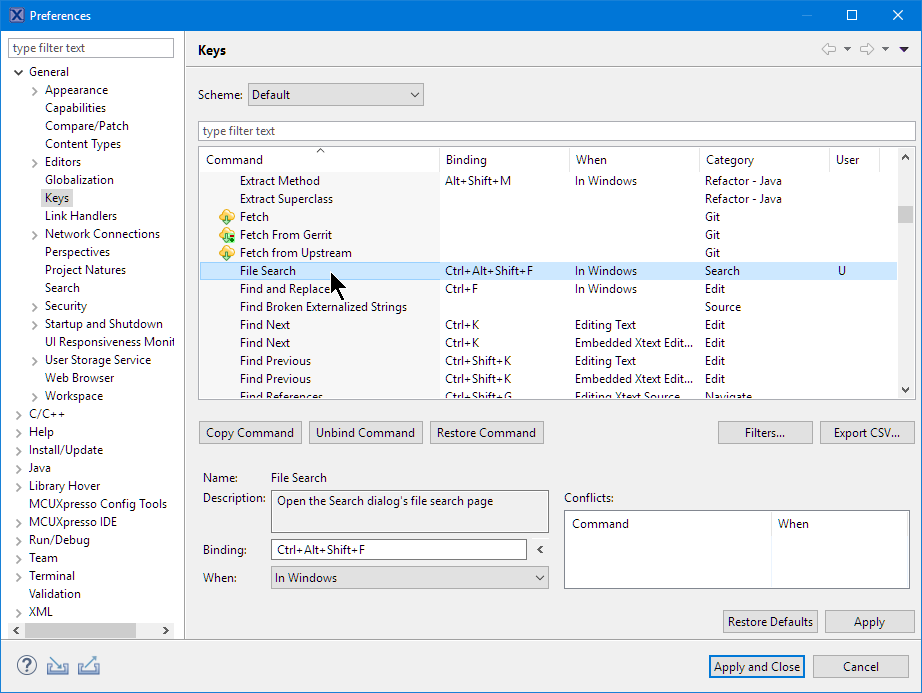The width and height of the screenshot is (922, 693).
Task: Click the table scroll down arrow
Action: [906, 390]
